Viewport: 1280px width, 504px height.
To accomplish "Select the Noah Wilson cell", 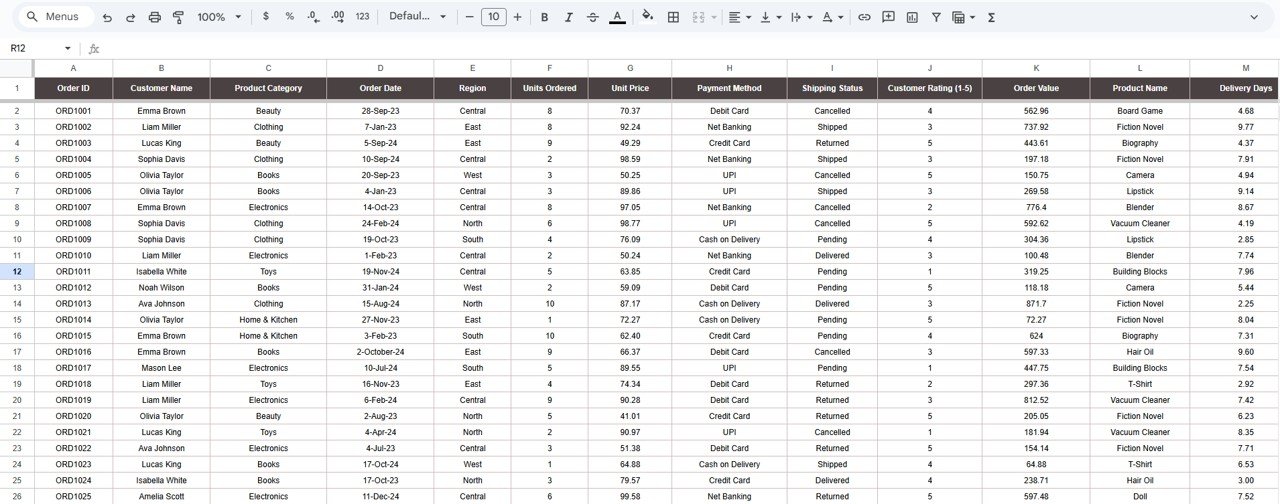I will 161,287.
